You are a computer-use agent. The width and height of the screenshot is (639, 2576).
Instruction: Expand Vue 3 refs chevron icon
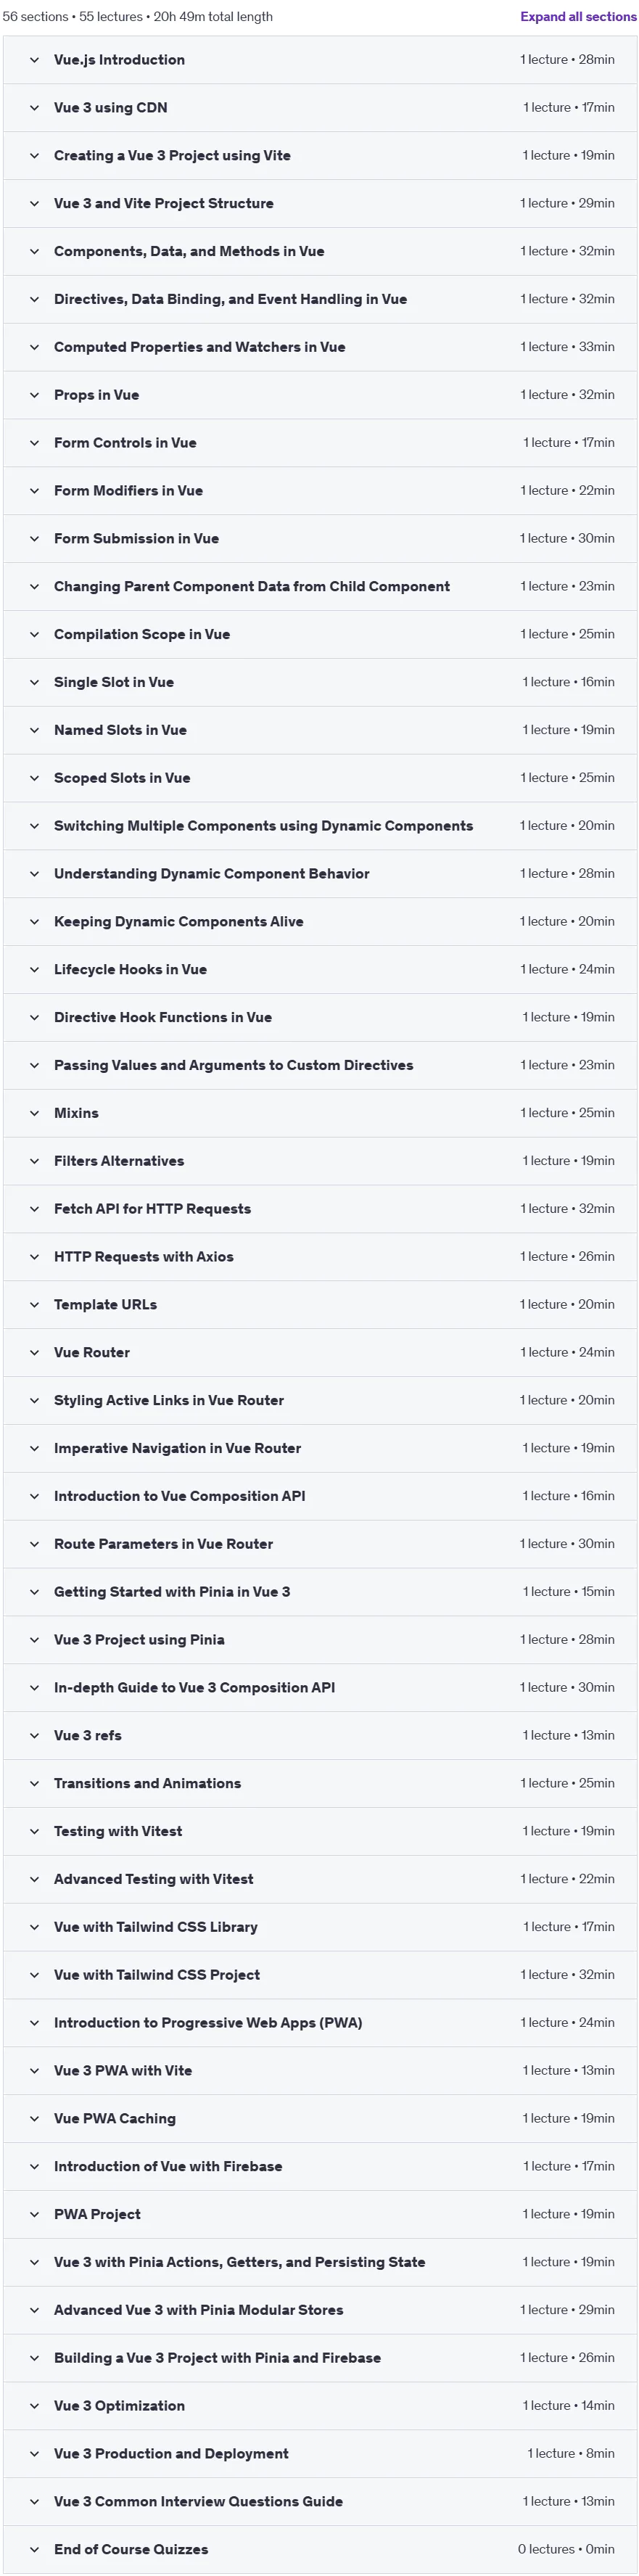coord(34,1735)
